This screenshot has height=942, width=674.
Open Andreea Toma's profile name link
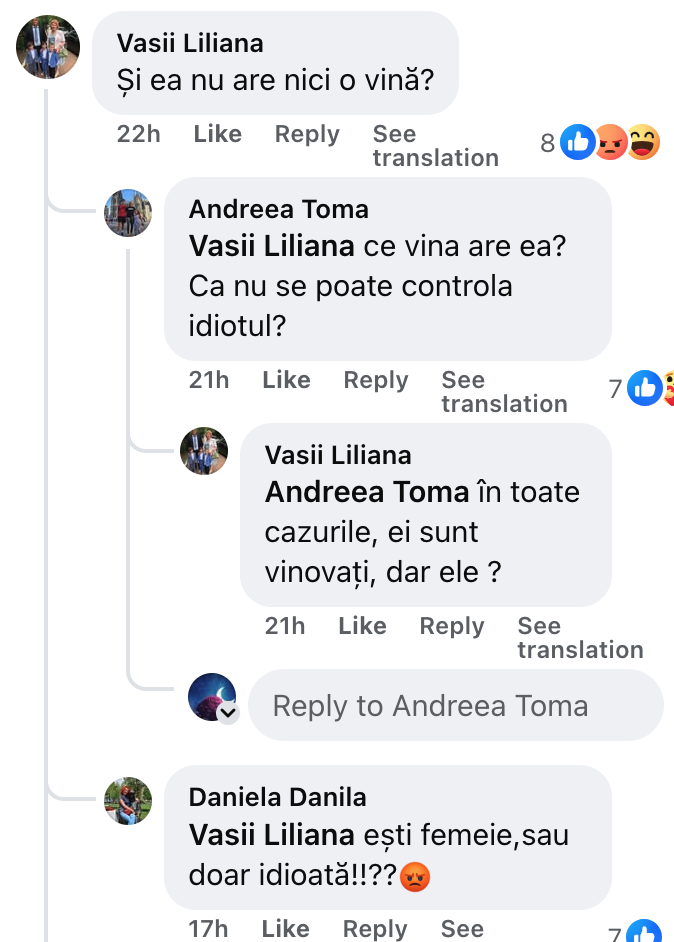278,209
